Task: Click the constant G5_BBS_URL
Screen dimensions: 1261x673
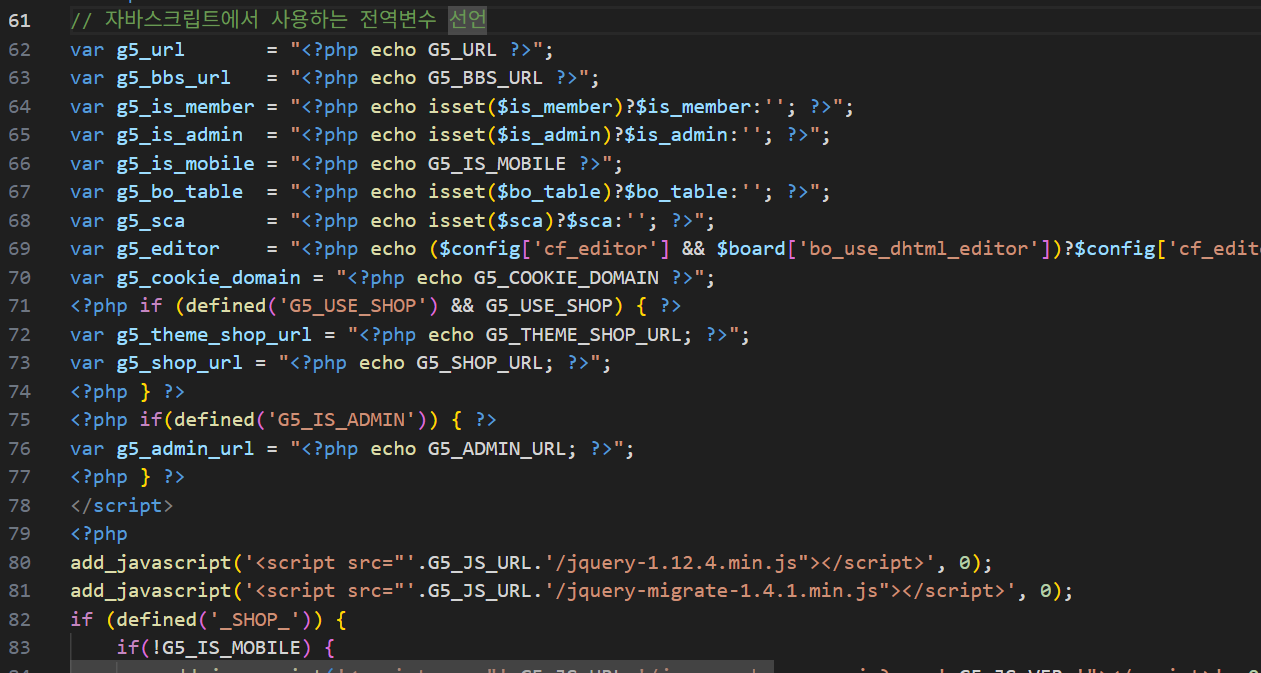Action: click(x=485, y=77)
